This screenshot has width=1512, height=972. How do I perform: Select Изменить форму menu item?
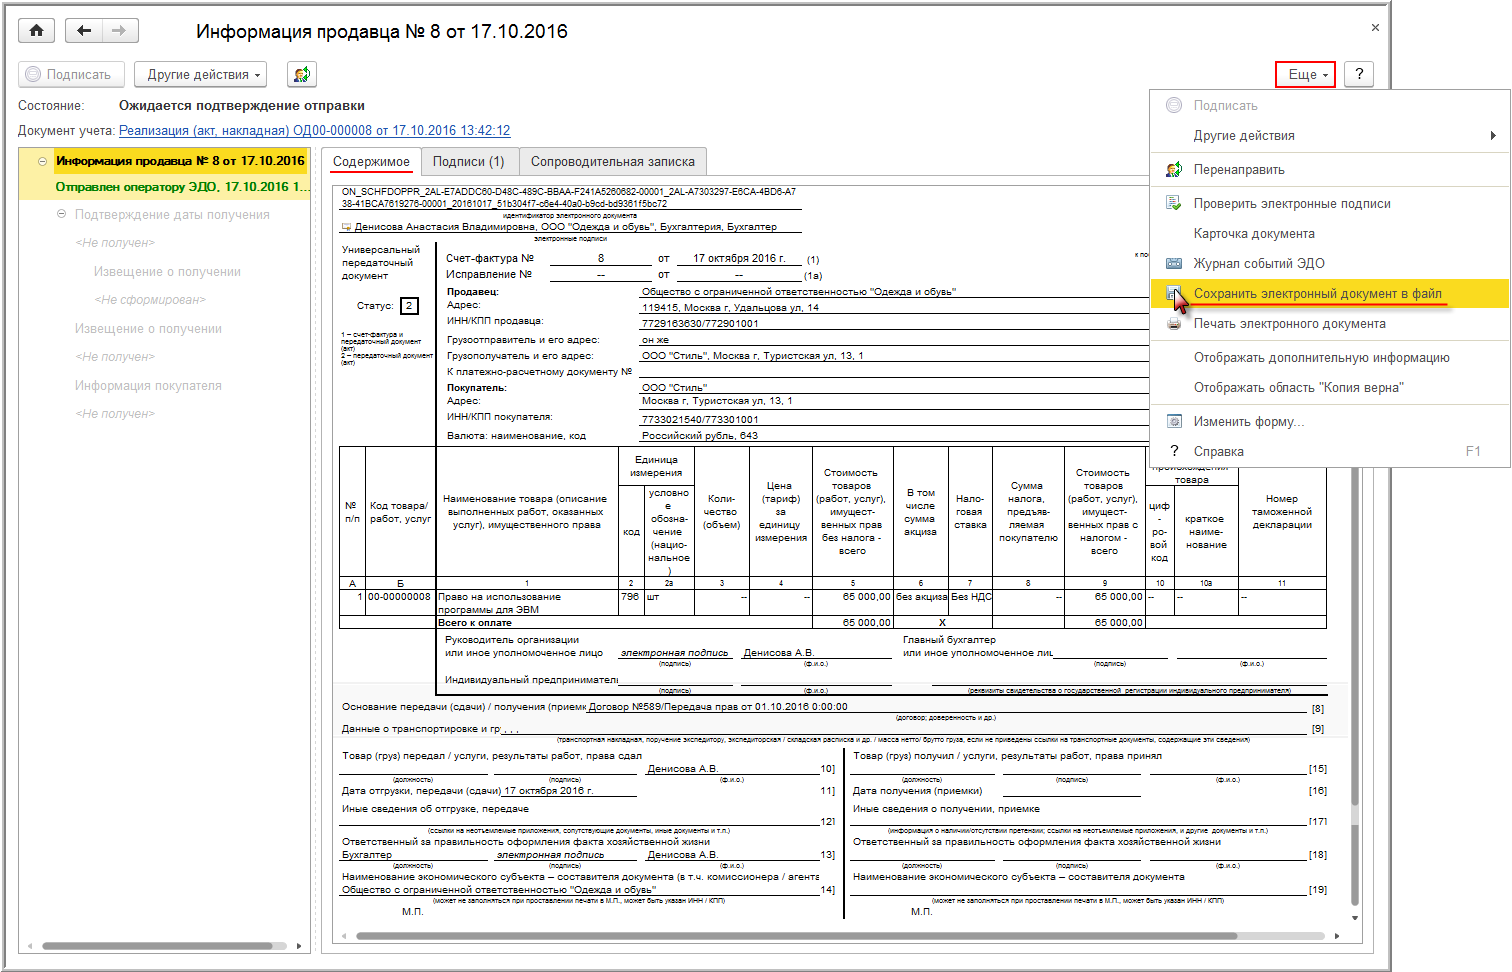pos(1329,422)
